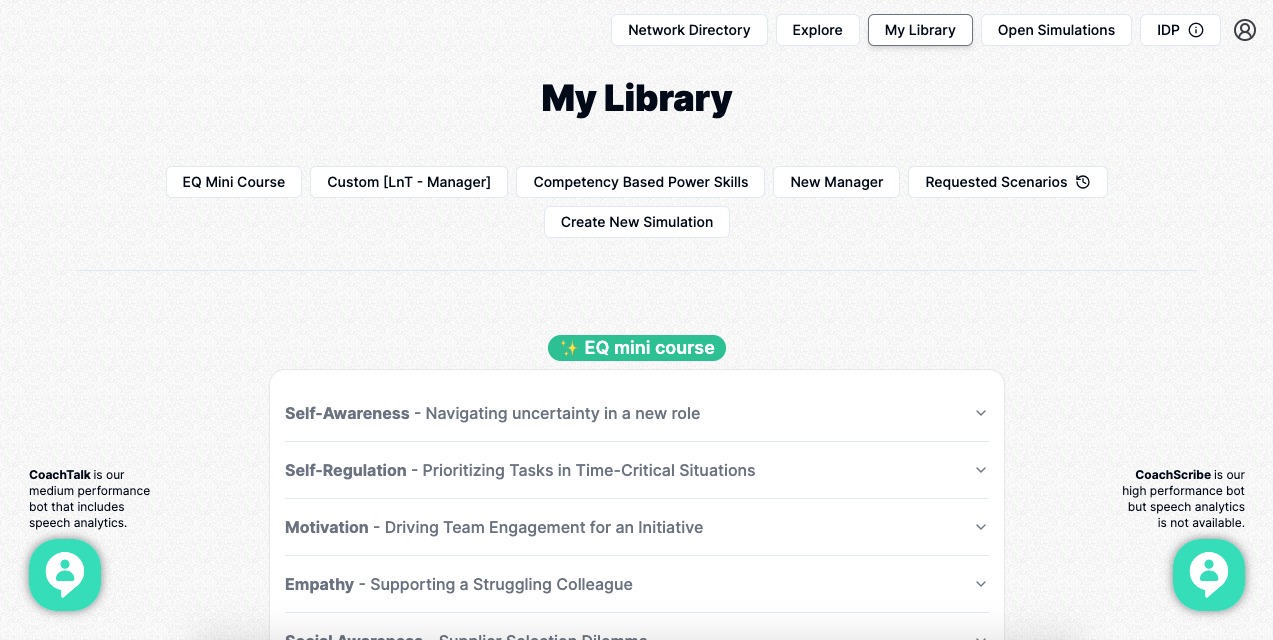Switch to Open Simulations tab
The image size is (1273, 640).
pyautogui.click(x=1056, y=30)
